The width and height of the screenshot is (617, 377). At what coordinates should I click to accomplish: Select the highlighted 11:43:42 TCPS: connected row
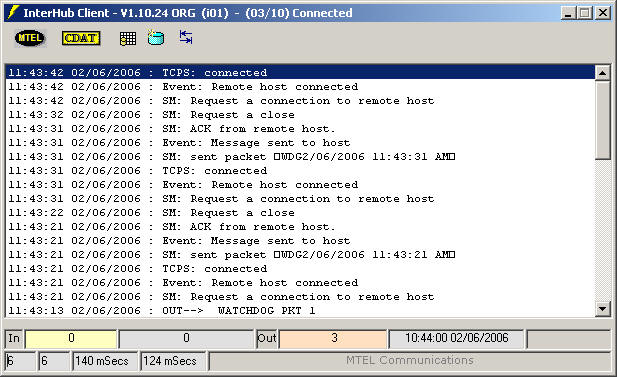tap(300, 72)
